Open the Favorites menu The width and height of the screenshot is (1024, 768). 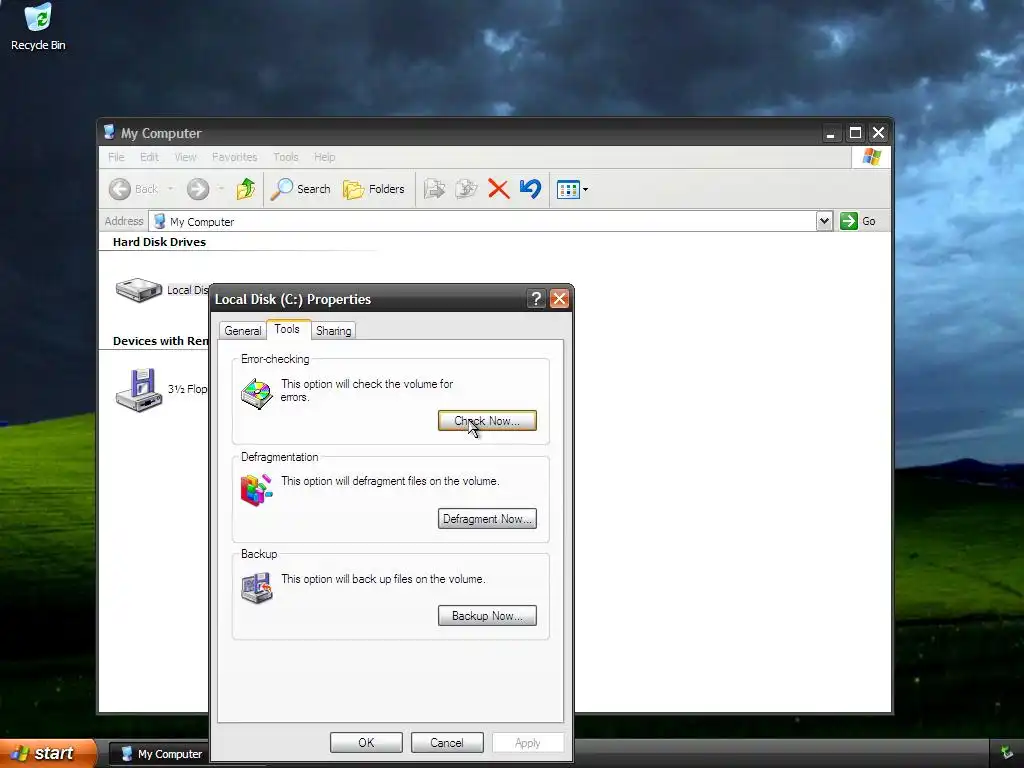(234, 157)
